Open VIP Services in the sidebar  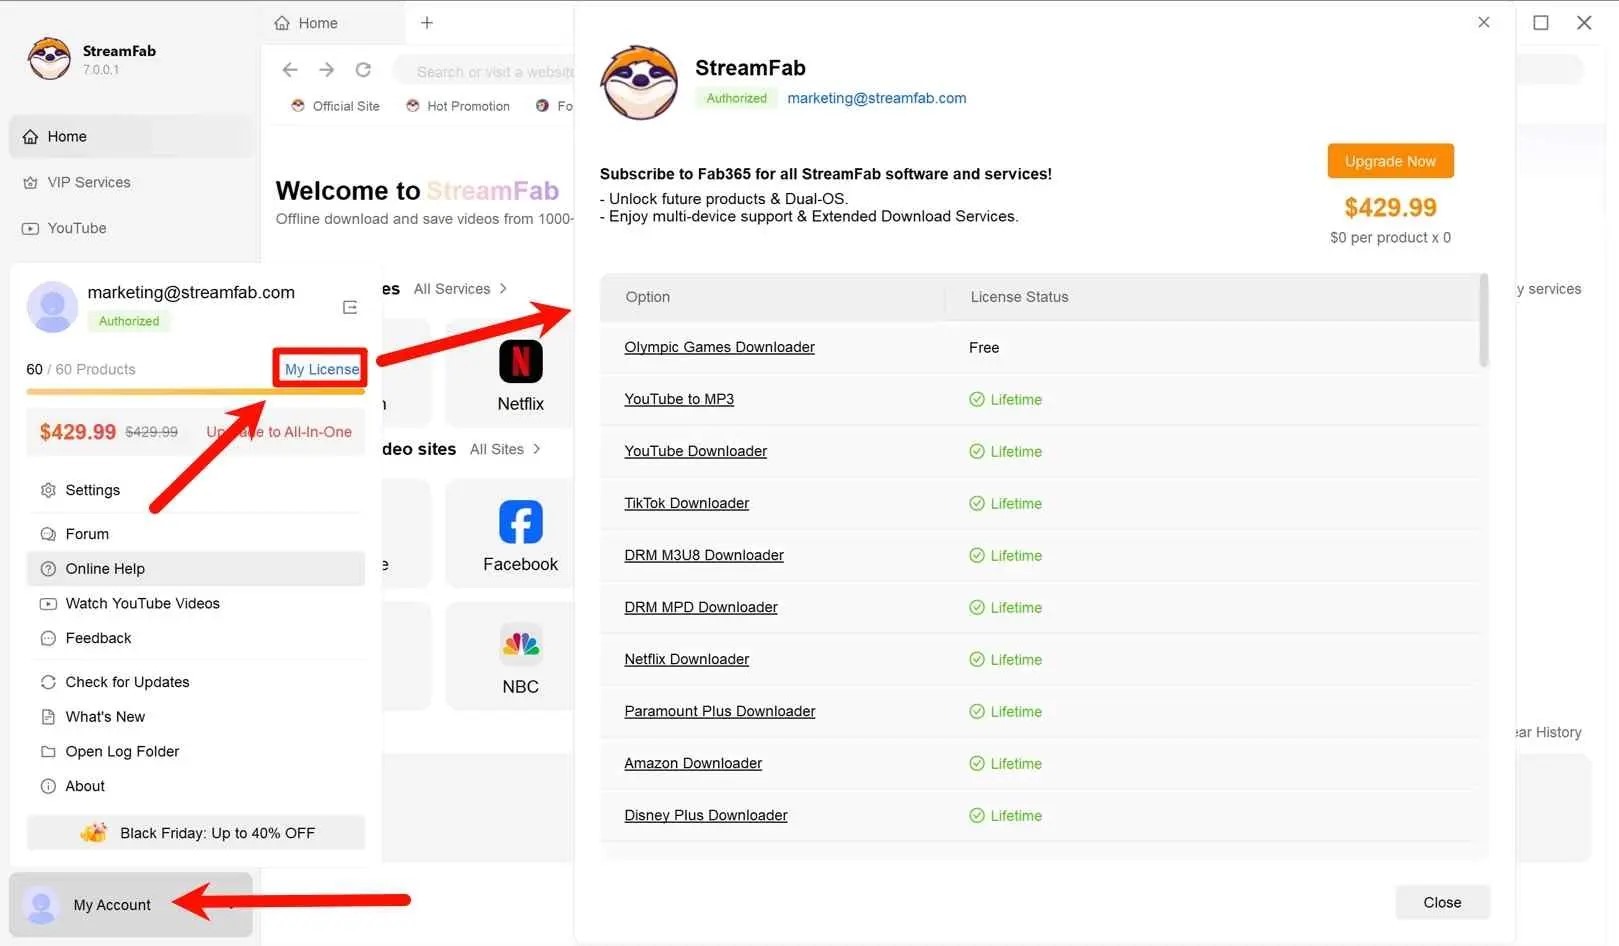(x=88, y=182)
